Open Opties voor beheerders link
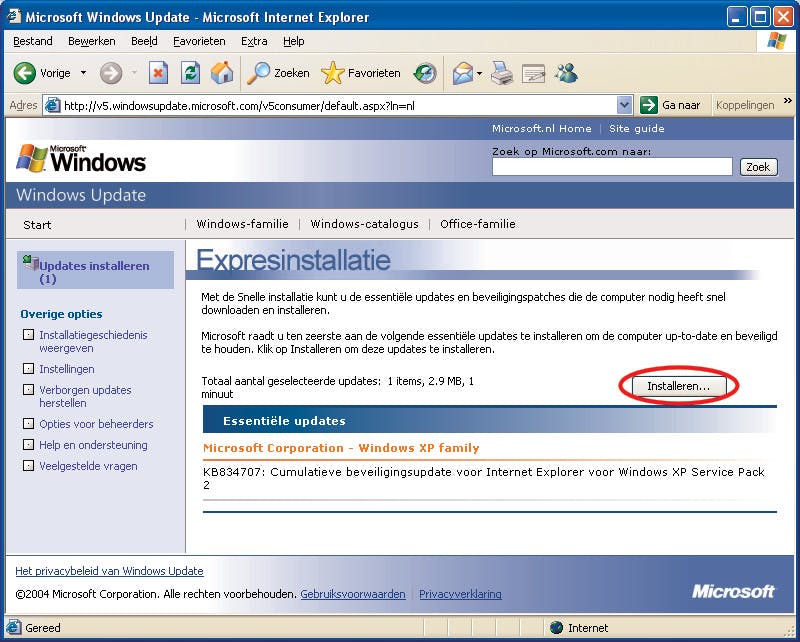Viewport: 800px width, 642px height. pyautogui.click(x=96, y=424)
